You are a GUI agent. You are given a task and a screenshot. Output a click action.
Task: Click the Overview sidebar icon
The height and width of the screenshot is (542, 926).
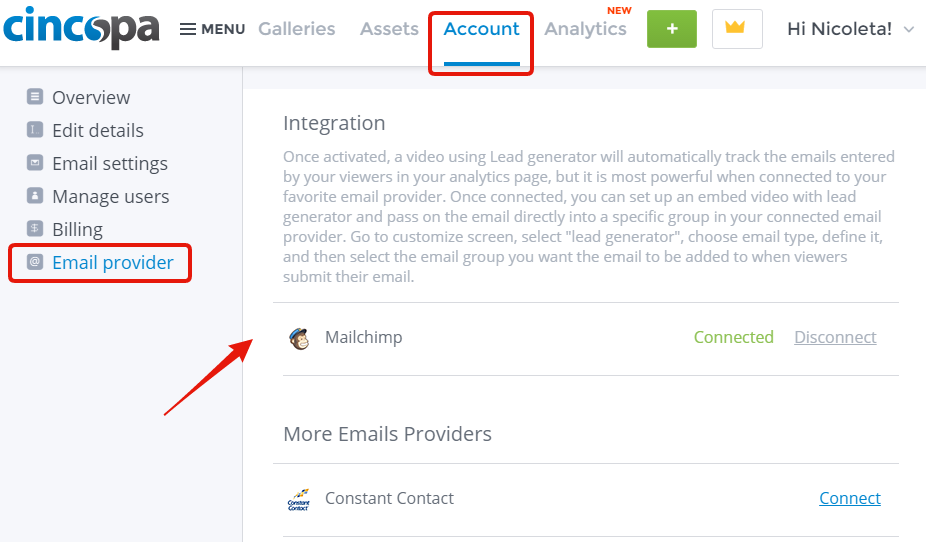(35, 96)
